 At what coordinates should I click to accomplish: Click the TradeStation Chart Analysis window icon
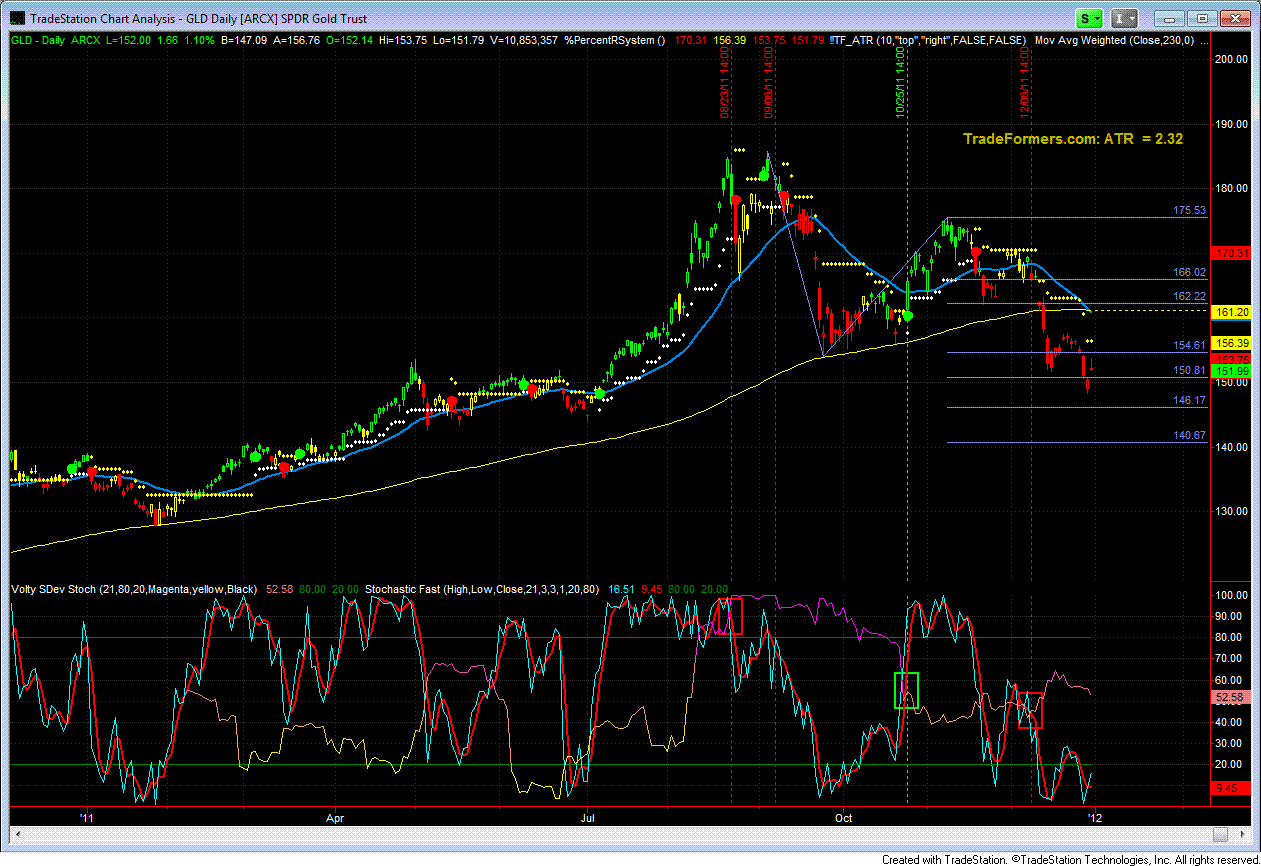18,18
